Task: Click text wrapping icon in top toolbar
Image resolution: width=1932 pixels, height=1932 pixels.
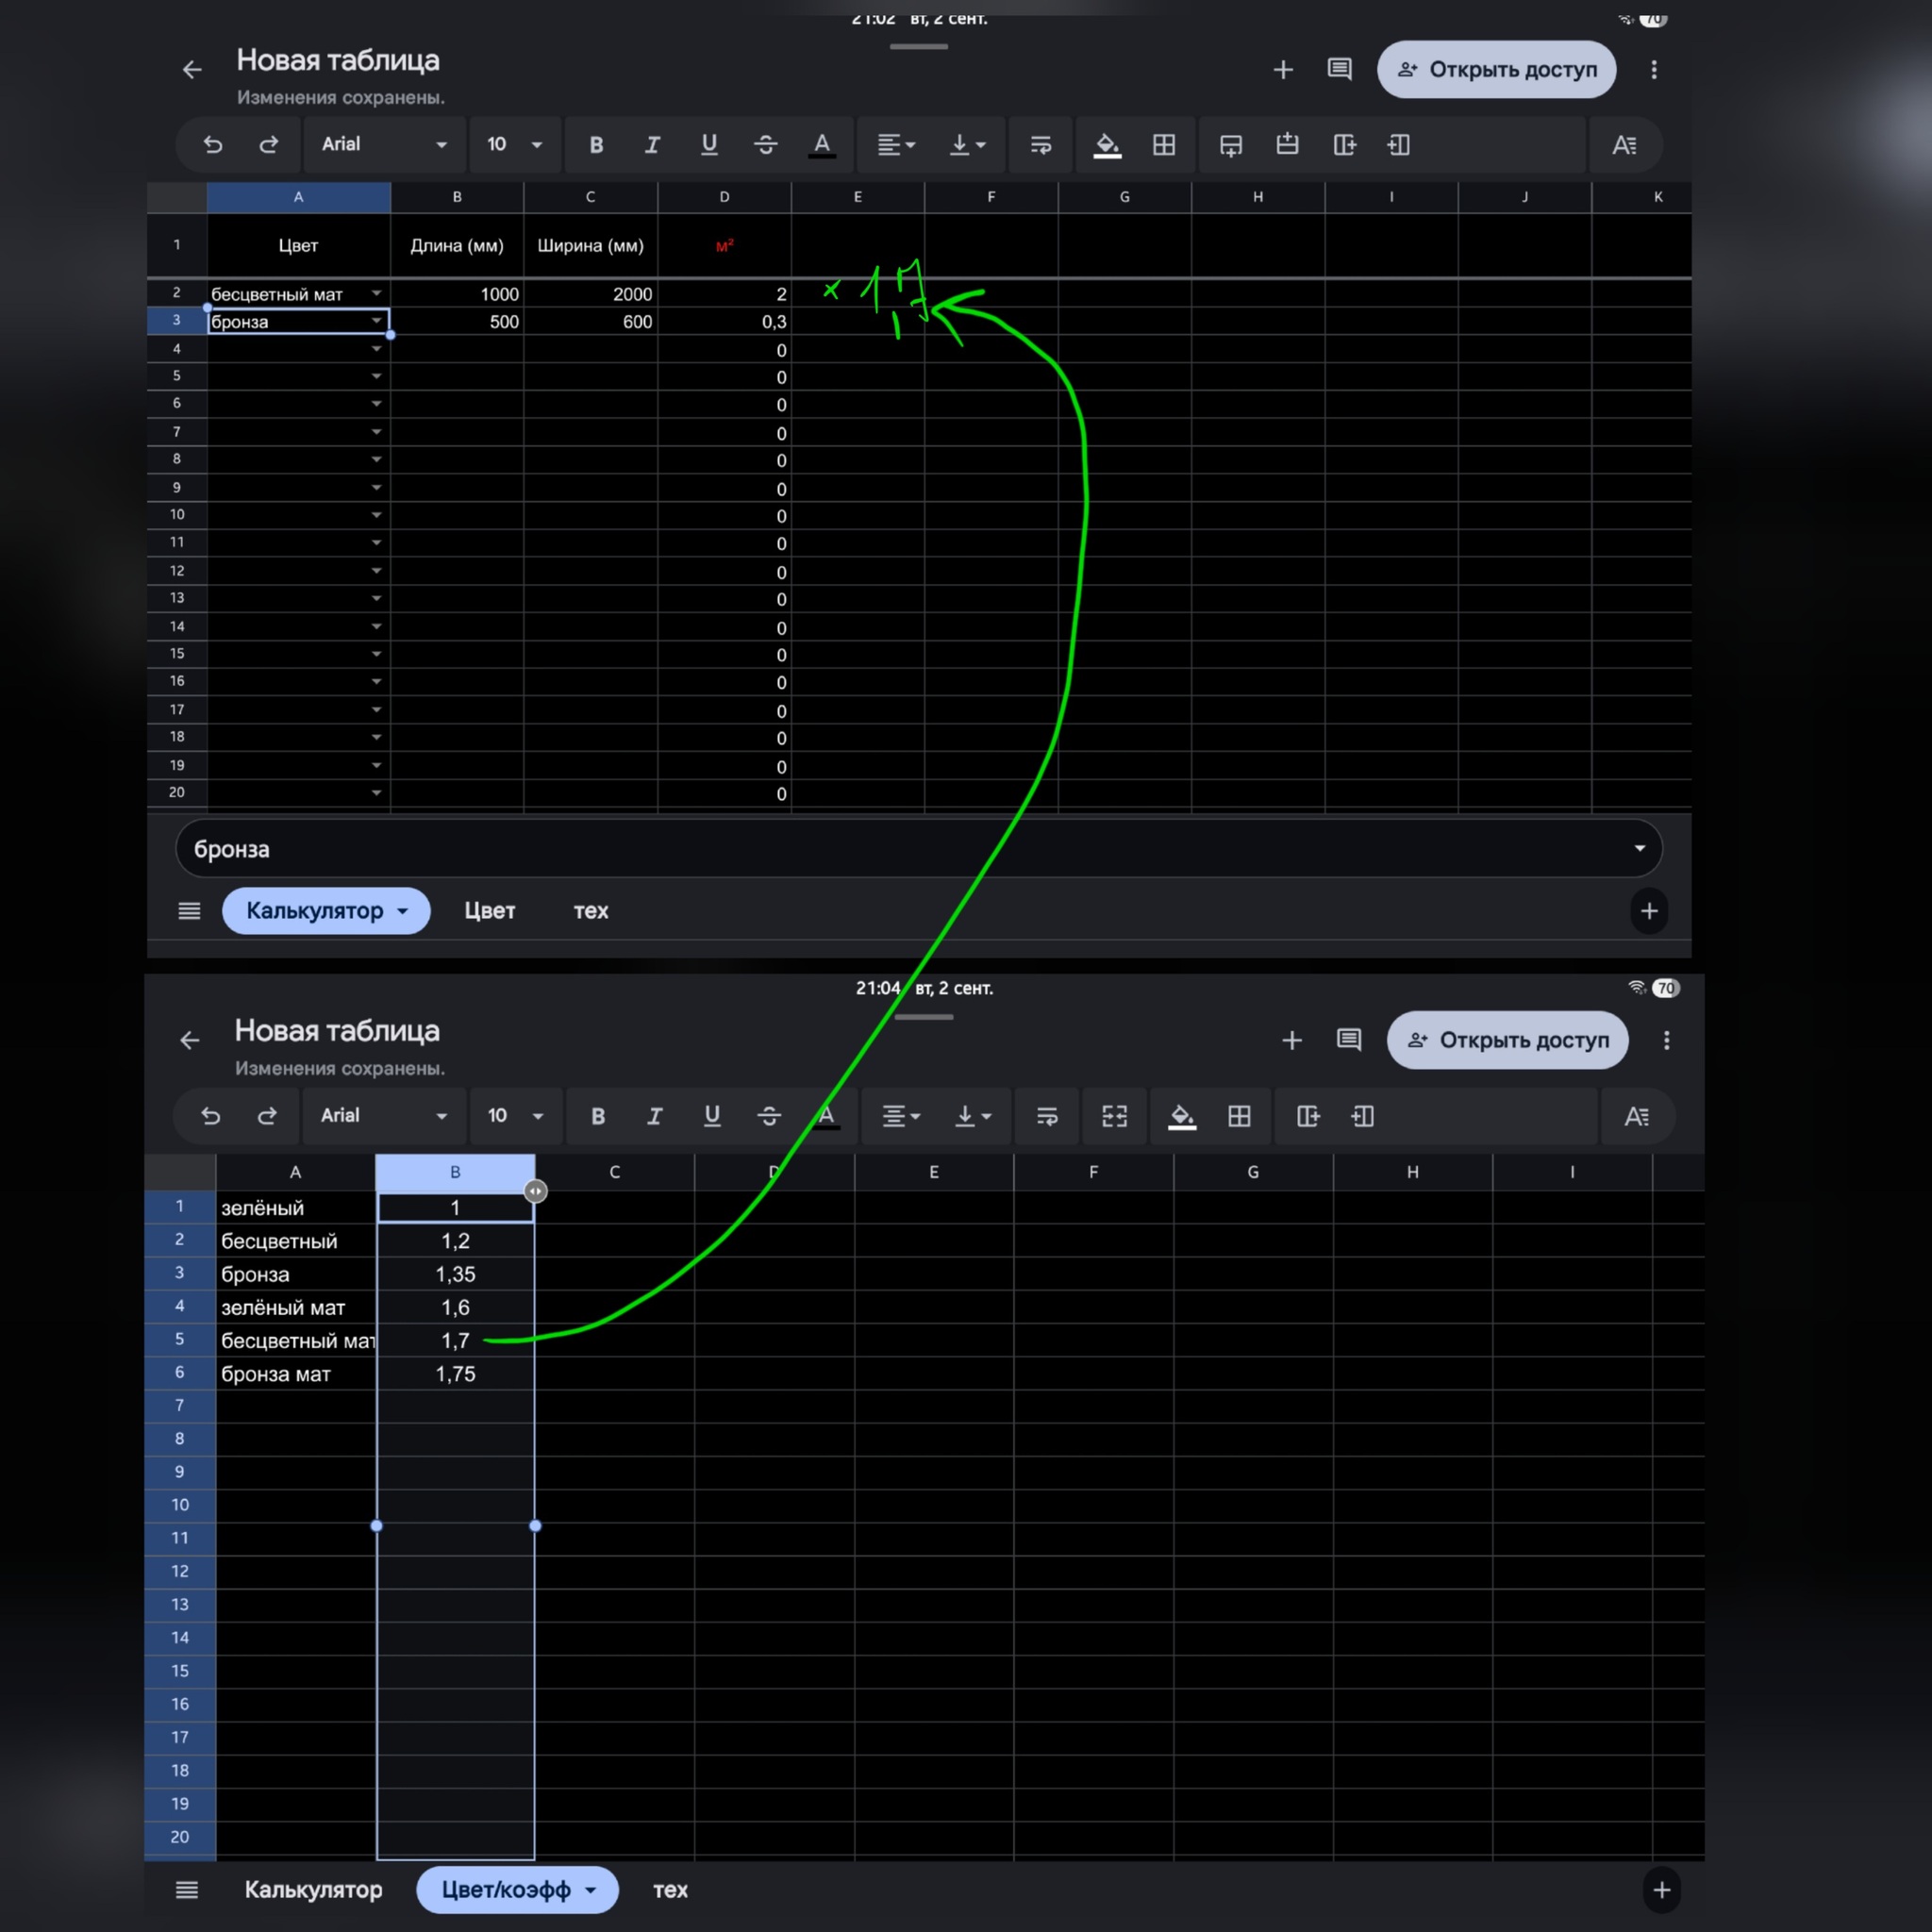Action: pos(1040,145)
